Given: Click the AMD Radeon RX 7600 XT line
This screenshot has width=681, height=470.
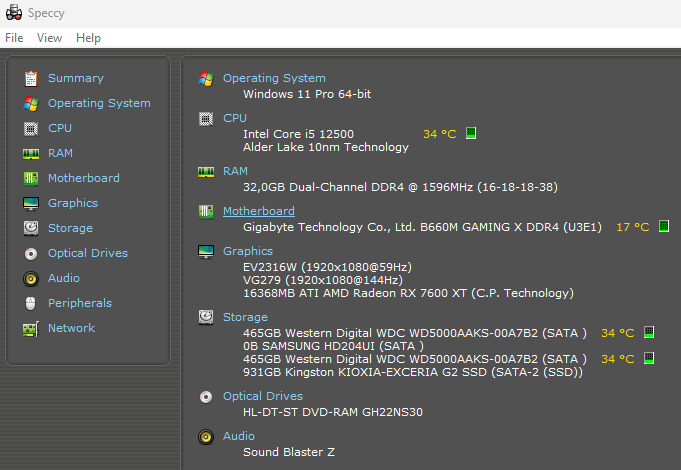Looking at the screenshot, I should [408, 293].
